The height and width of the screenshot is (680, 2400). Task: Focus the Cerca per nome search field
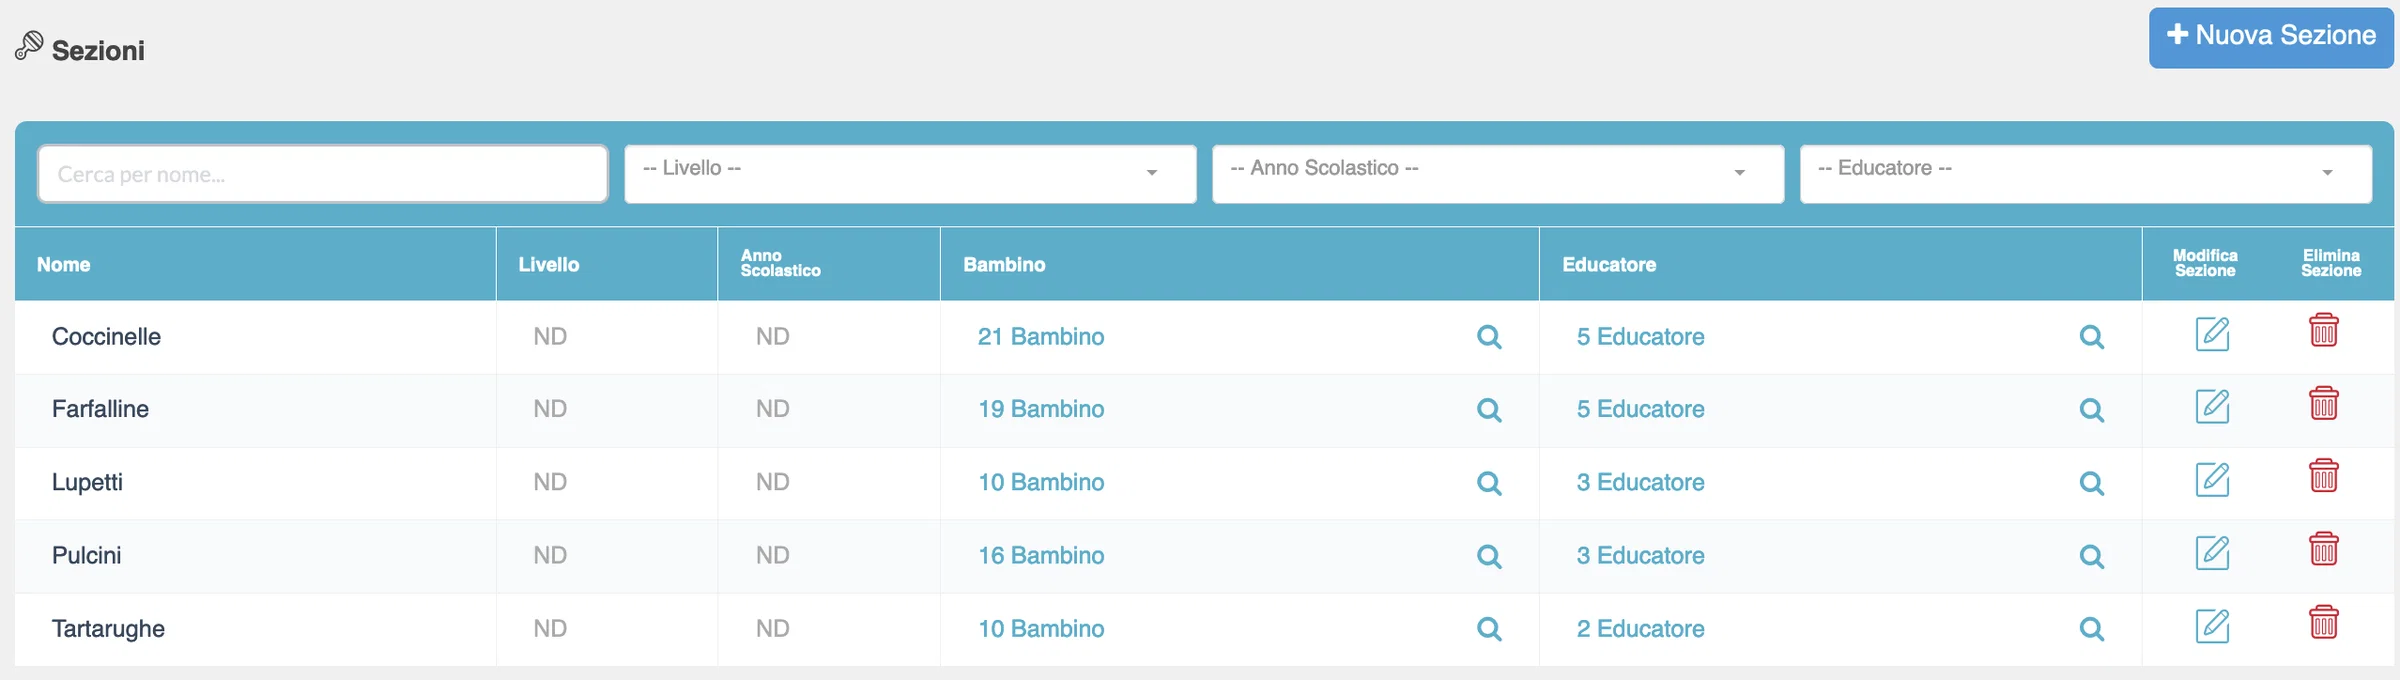click(x=323, y=174)
